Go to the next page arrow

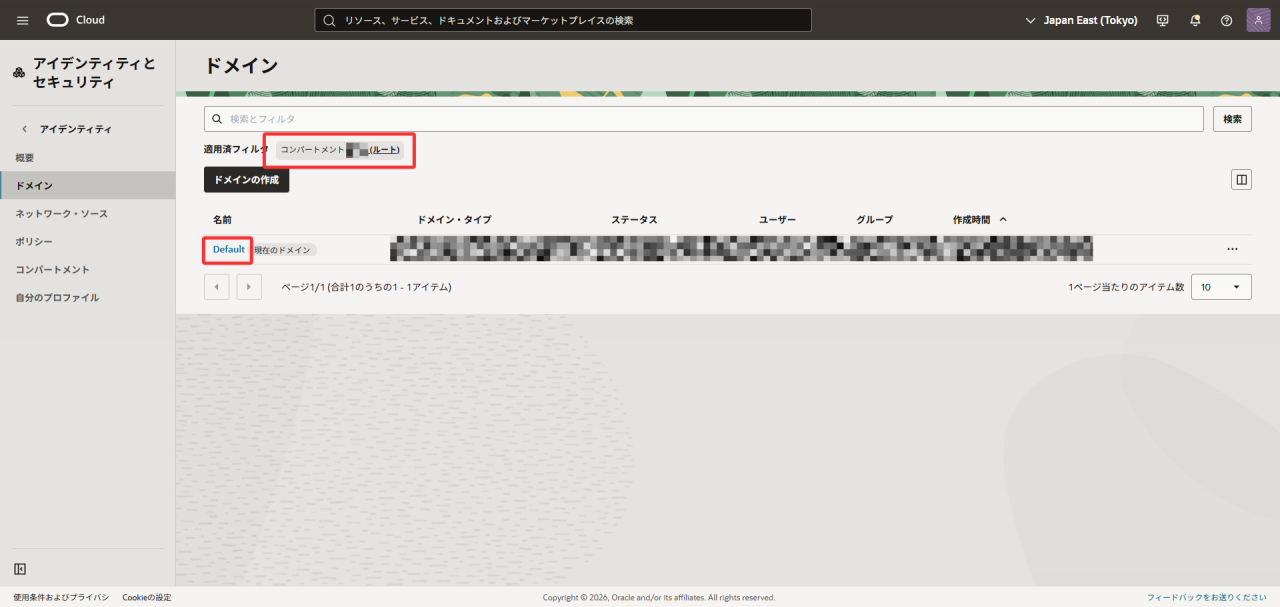tap(249, 287)
